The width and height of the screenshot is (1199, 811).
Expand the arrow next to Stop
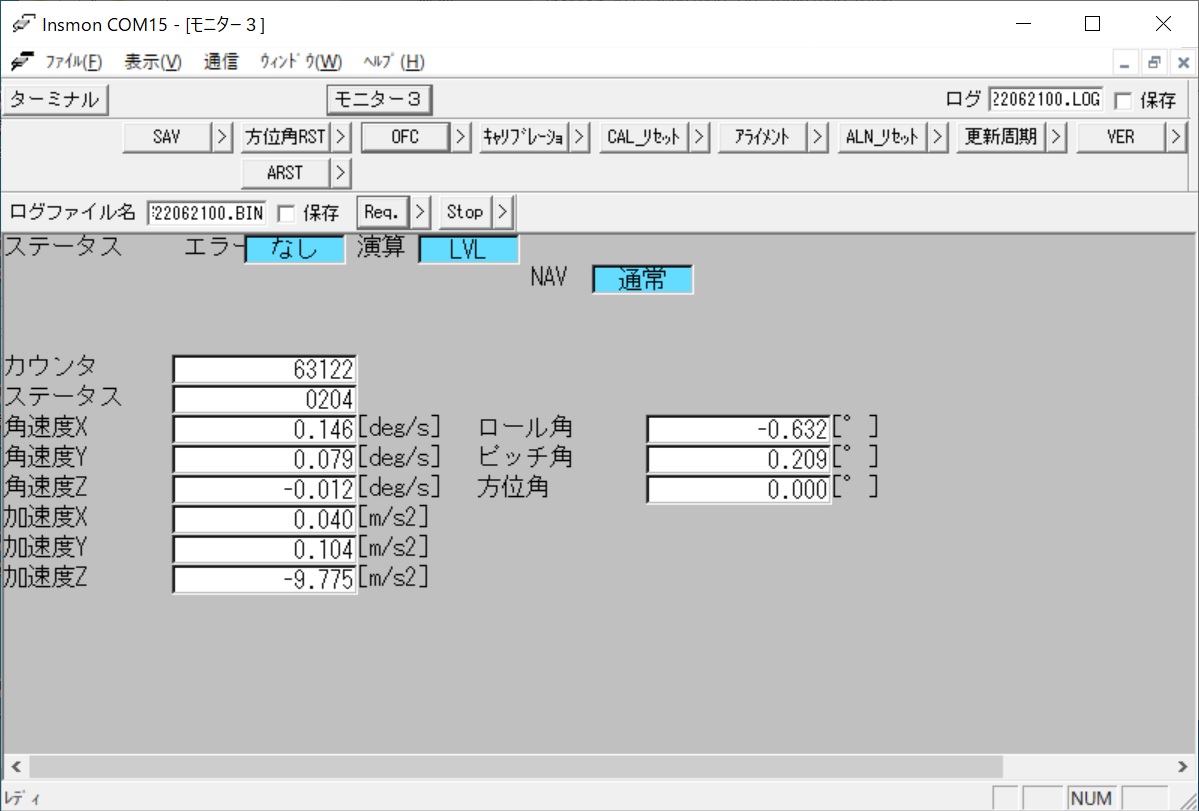[x=503, y=212]
